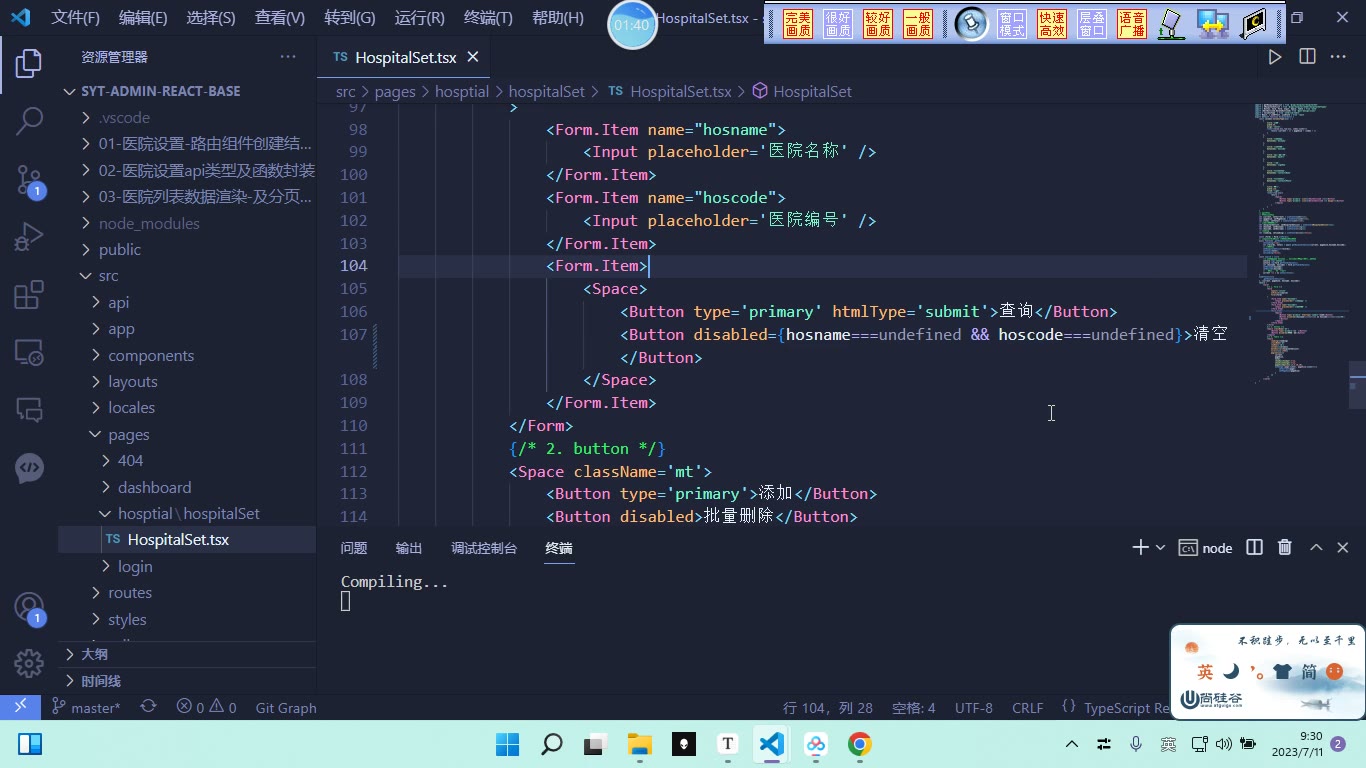This screenshot has height=768, width=1366.
Task: Open Explorer views ellipsis menu
Action: tap(288, 57)
